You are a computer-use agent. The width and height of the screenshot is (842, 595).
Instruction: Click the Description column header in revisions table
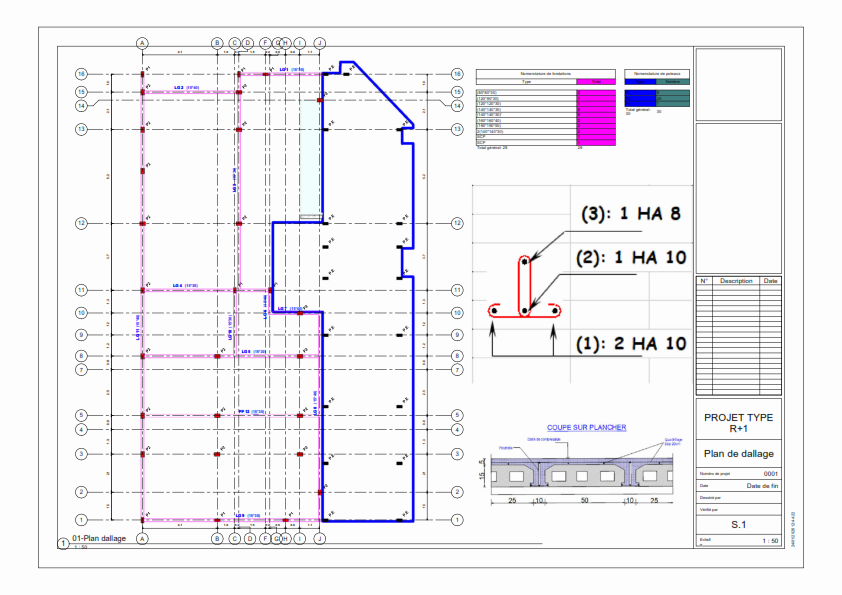pos(735,281)
